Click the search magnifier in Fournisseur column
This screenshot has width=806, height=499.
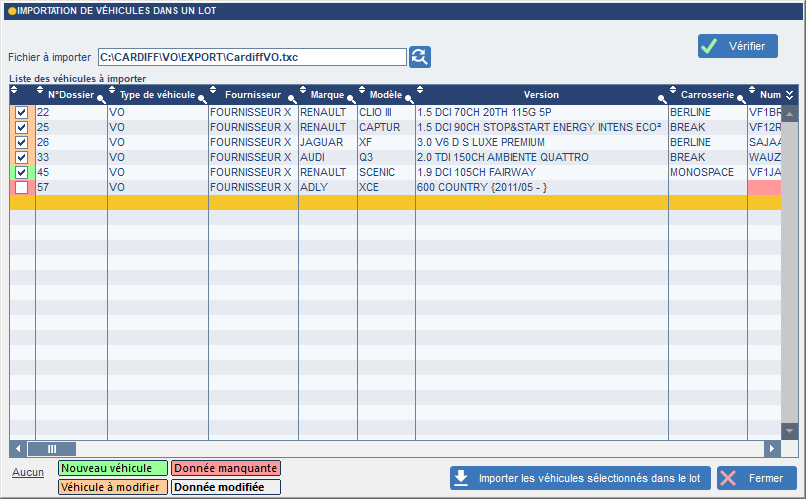click(x=292, y=99)
